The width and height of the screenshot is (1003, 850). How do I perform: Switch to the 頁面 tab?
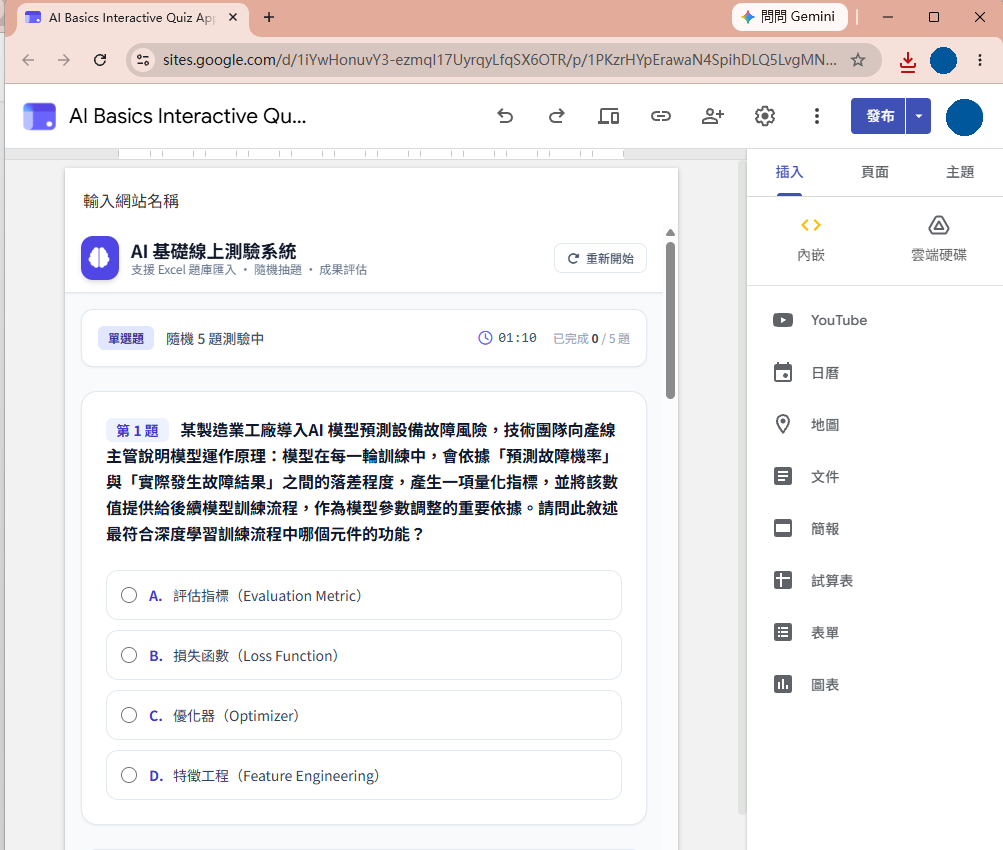coord(874,172)
